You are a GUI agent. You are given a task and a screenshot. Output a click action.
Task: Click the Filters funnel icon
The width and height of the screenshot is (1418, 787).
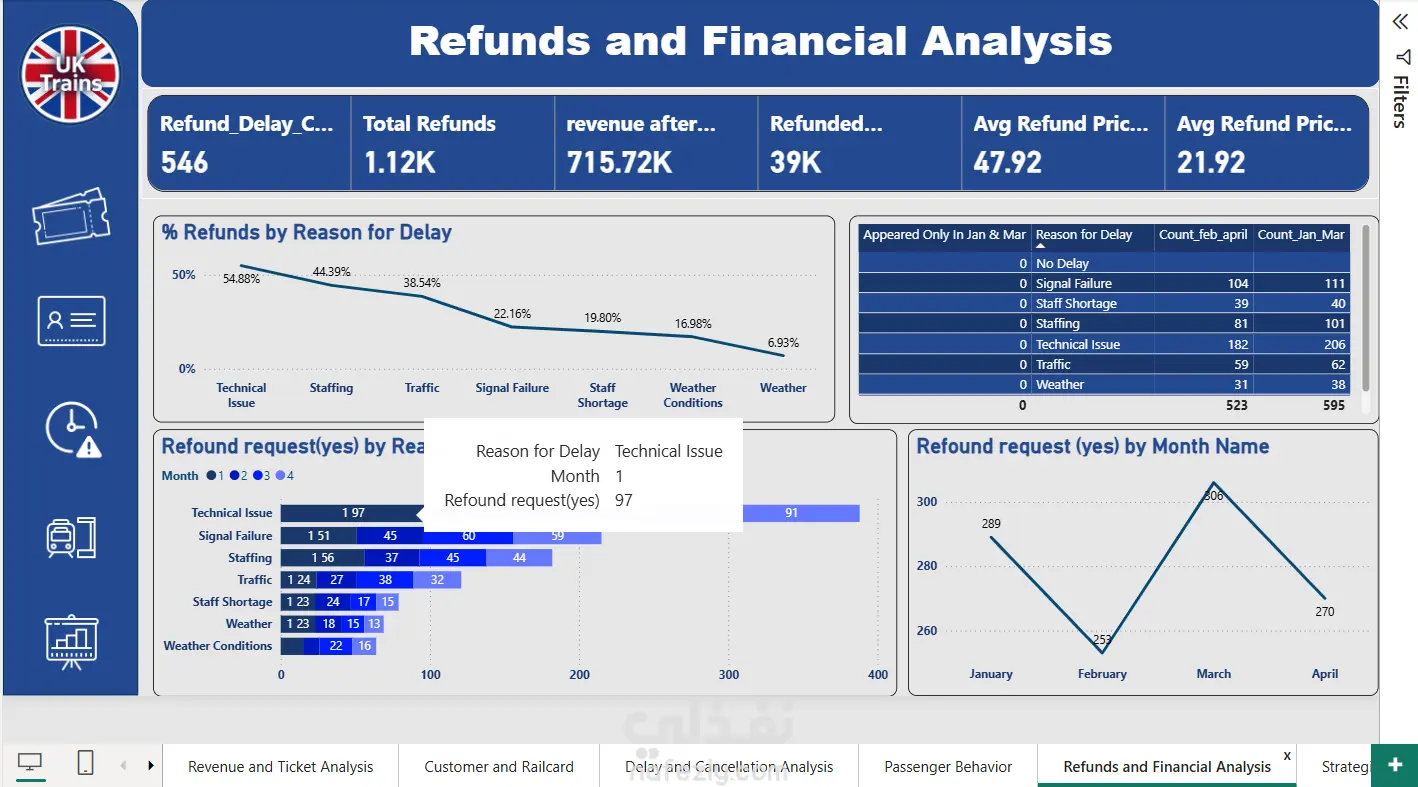coord(1401,57)
